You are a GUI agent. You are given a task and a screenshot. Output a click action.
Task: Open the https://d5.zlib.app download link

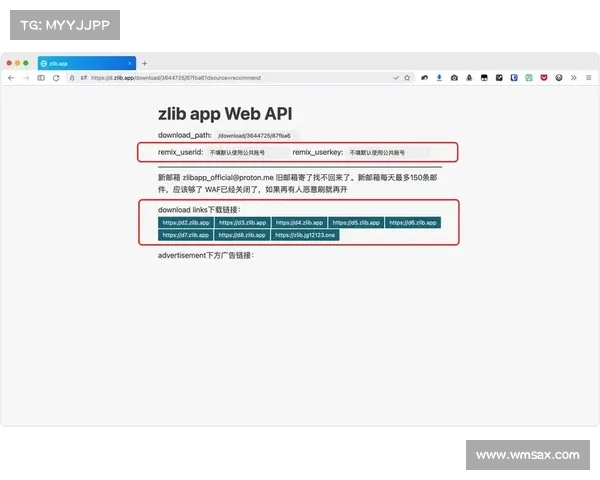356,222
